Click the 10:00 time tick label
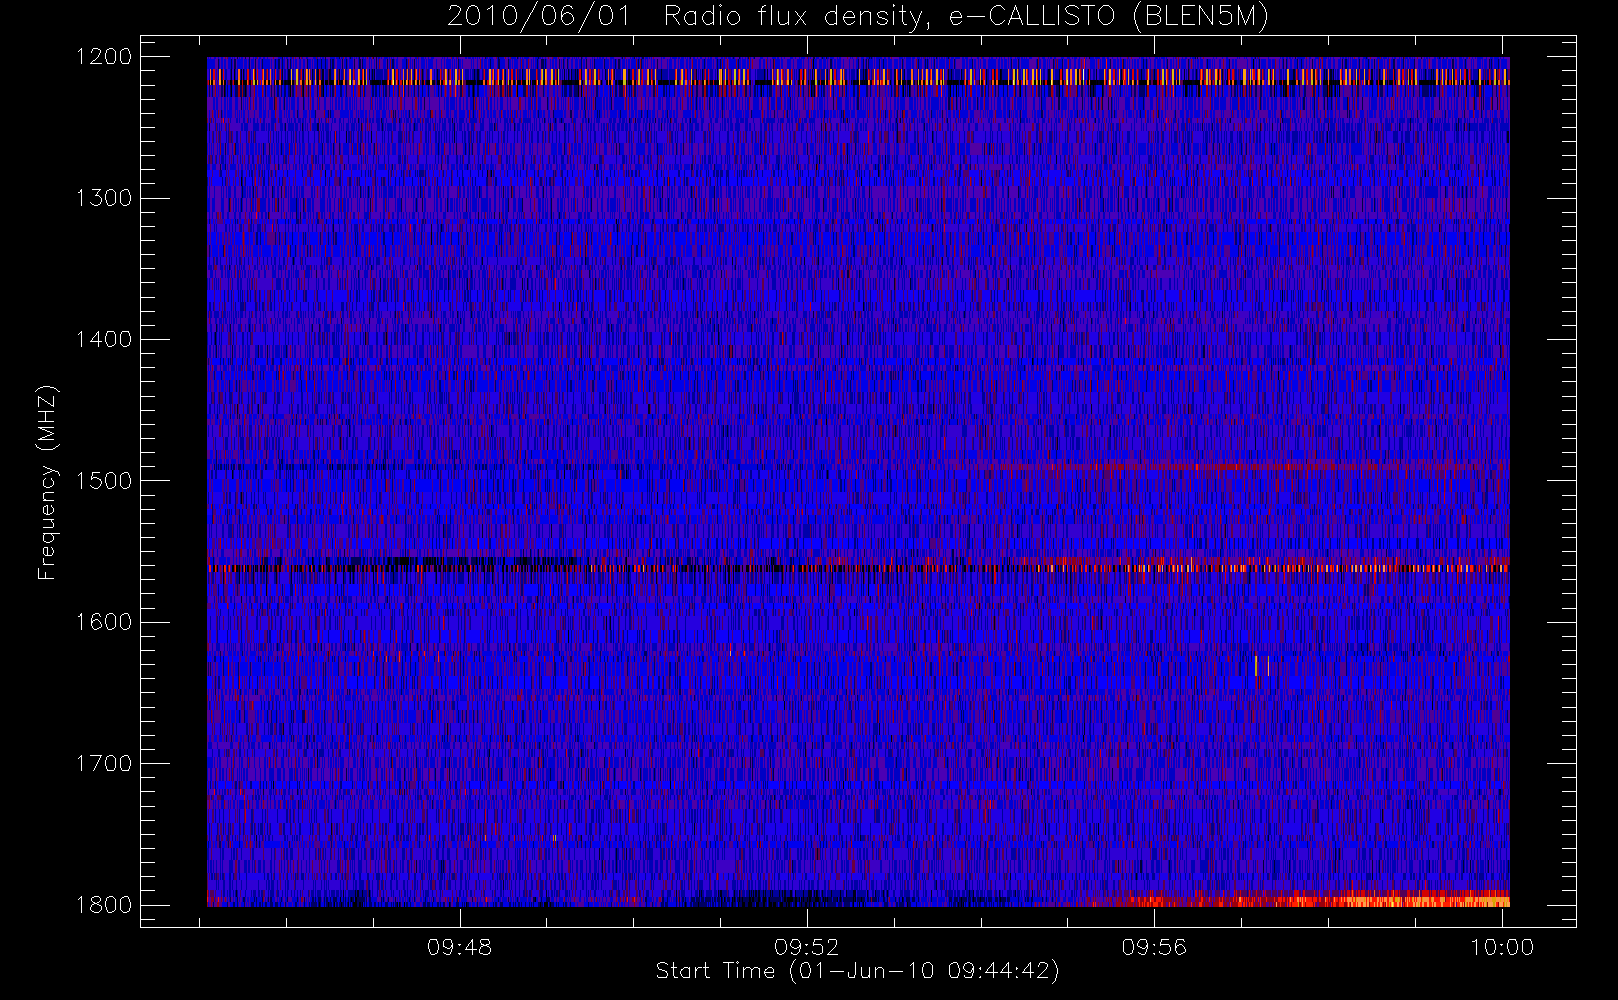This screenshot has height=1000, width=1618. (x=1502, y=947)
